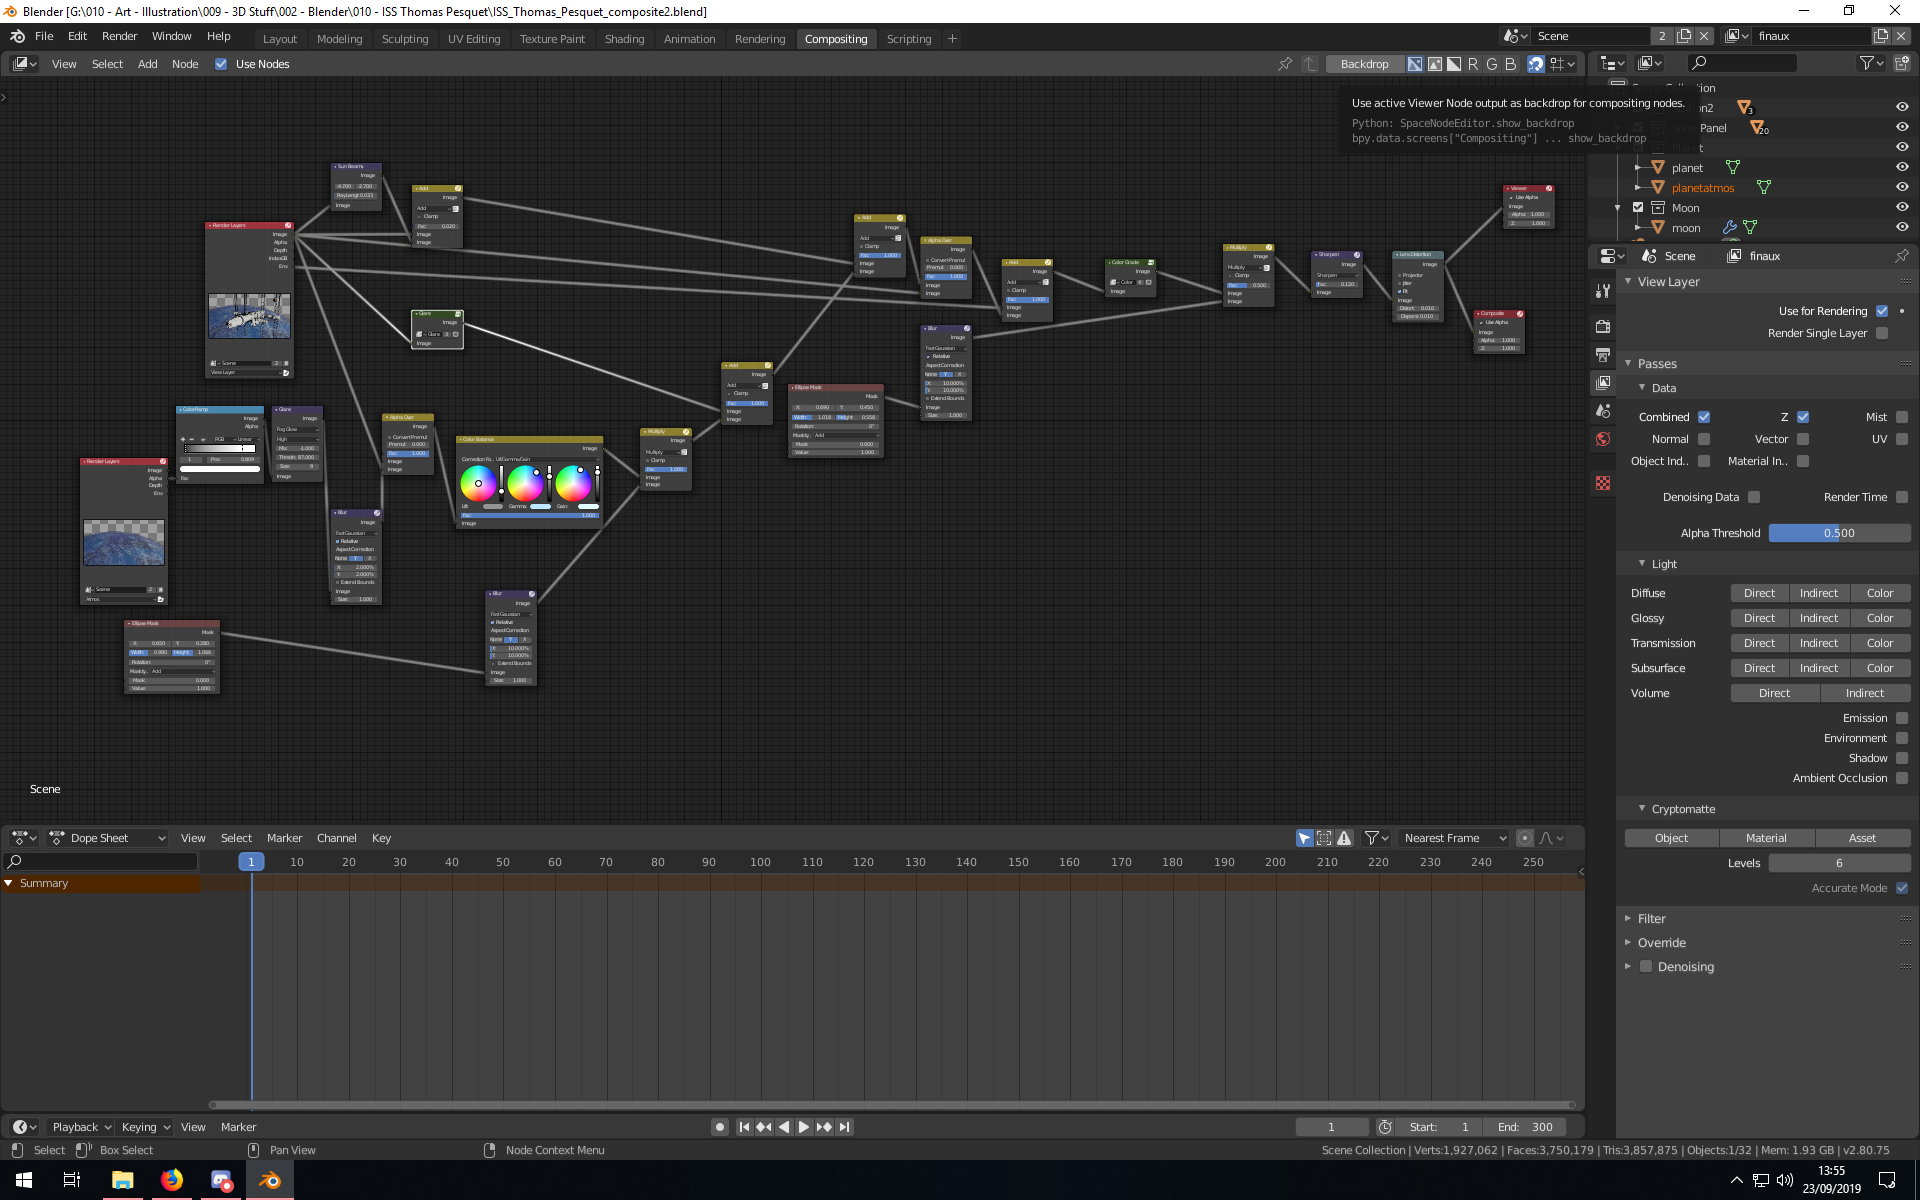This screenshot has height=1200, width=1920.
Task: Enable the Normal pass checkbox
Action: tap(1704, 439)
